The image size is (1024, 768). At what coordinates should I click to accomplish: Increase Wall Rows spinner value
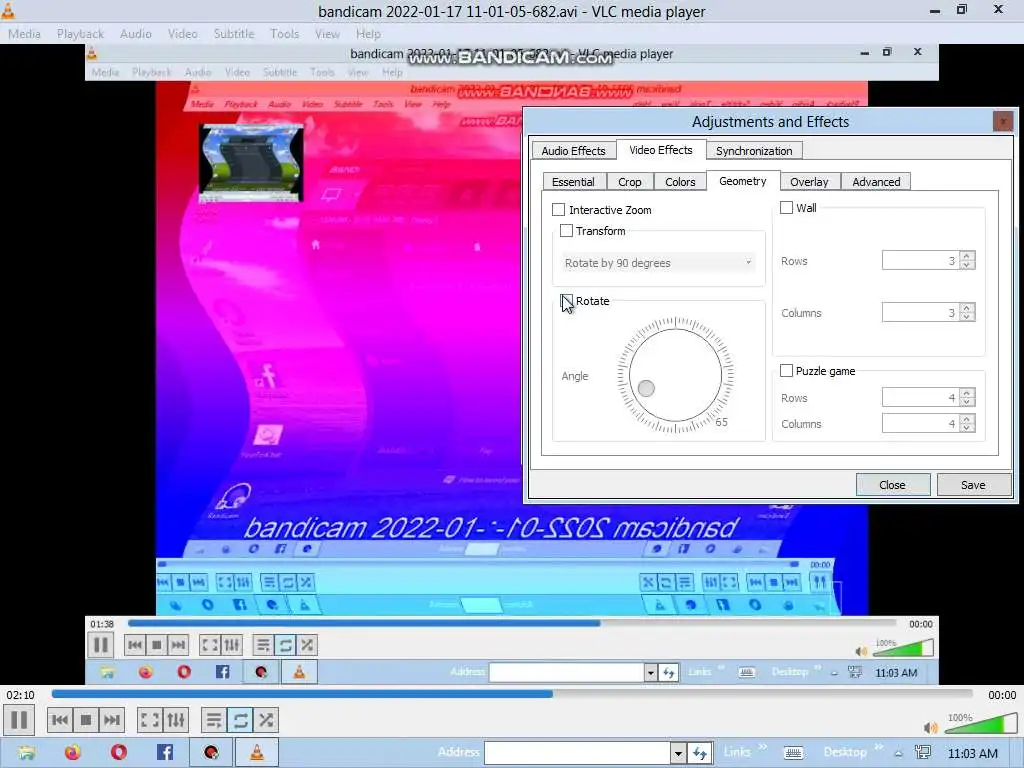pos(967,255)
